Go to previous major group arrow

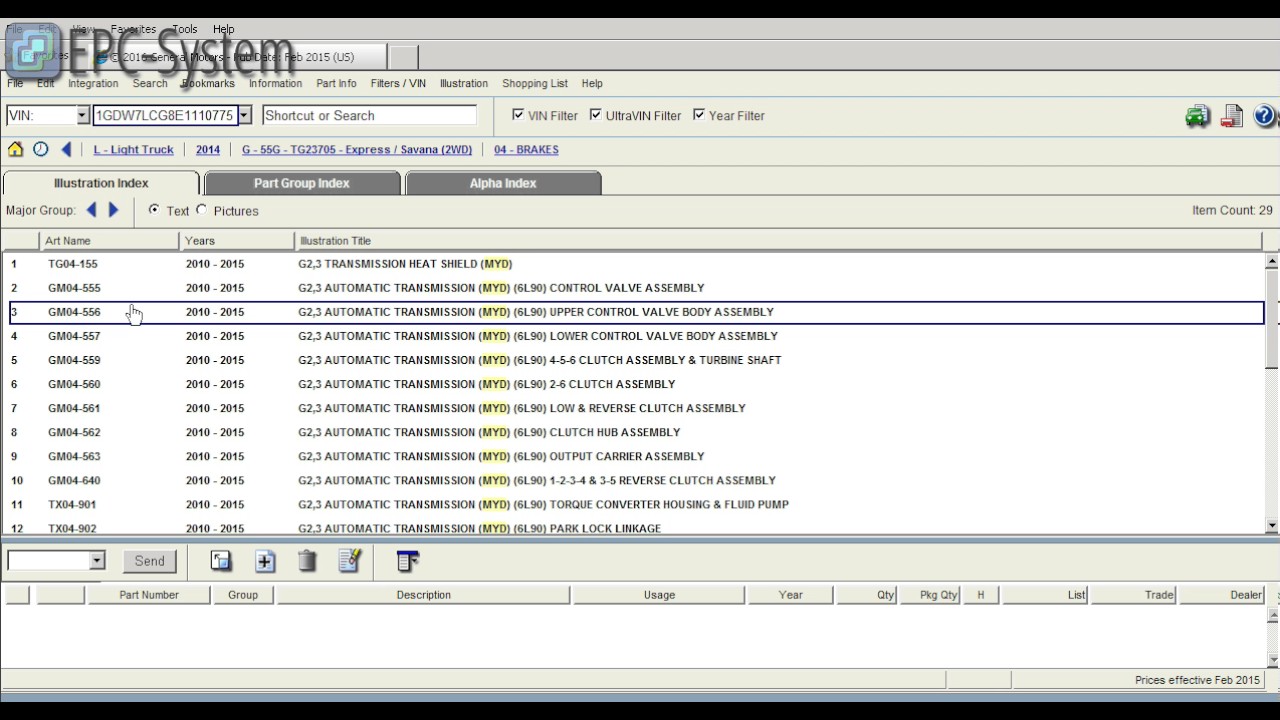pyautogui.click(x=91, y=210)
